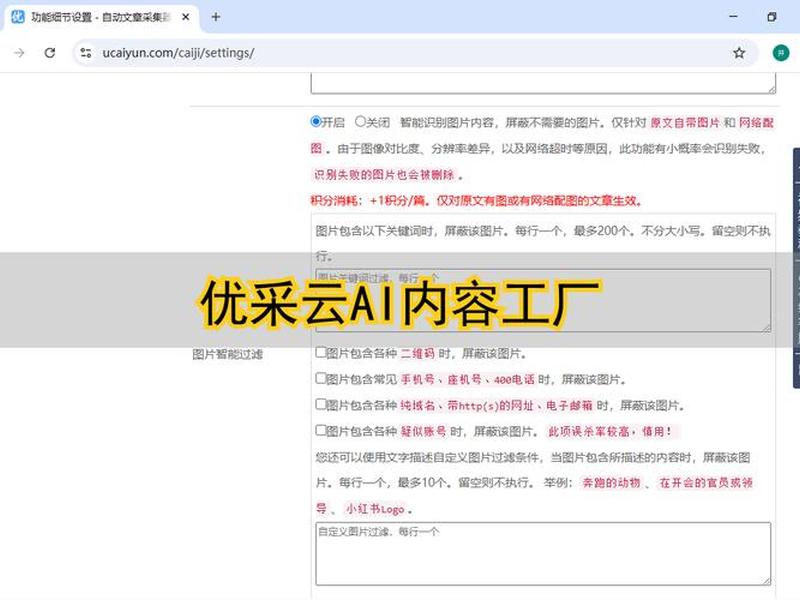Tick the 纯域名、带http(s)的网址 filter checkbox
The image size is (800, 600).
coord(320,404)
